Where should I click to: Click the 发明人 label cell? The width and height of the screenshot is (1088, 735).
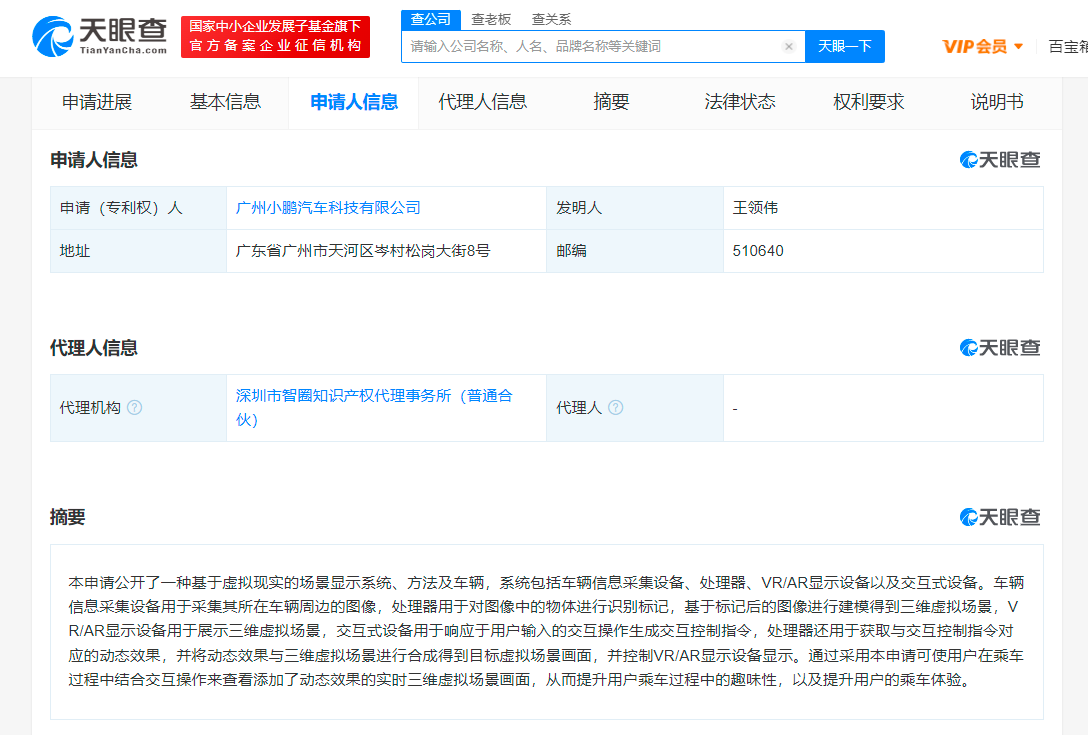tap(634, 208)
